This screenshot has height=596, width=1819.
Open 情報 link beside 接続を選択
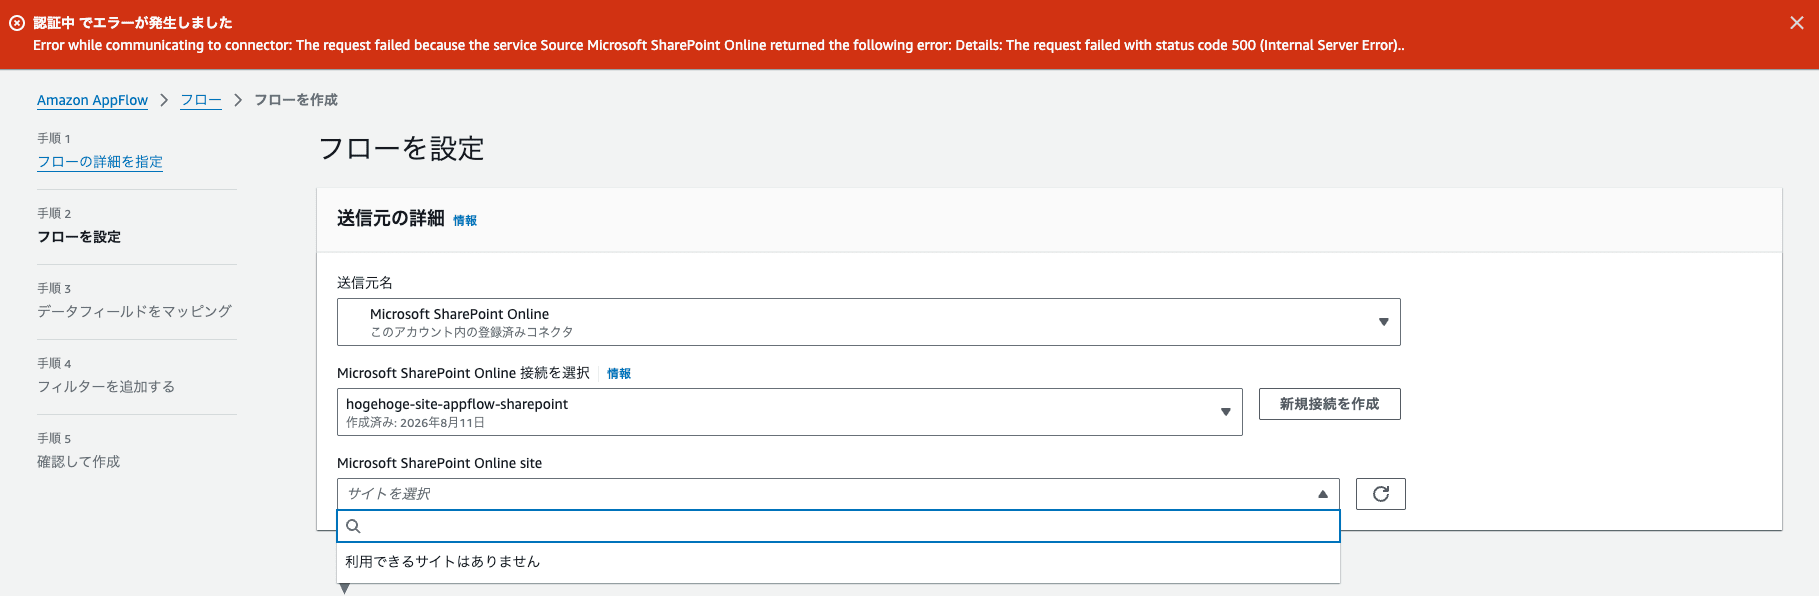pyautogui.click(x=619, y=374)
